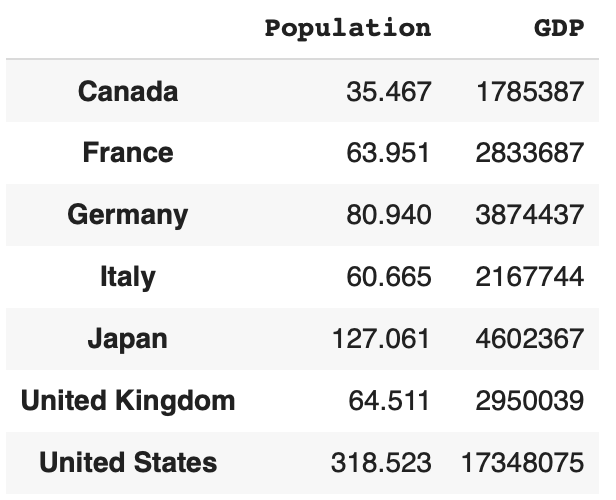
Task: Select the France row label
Action: [x=128, y=153]
